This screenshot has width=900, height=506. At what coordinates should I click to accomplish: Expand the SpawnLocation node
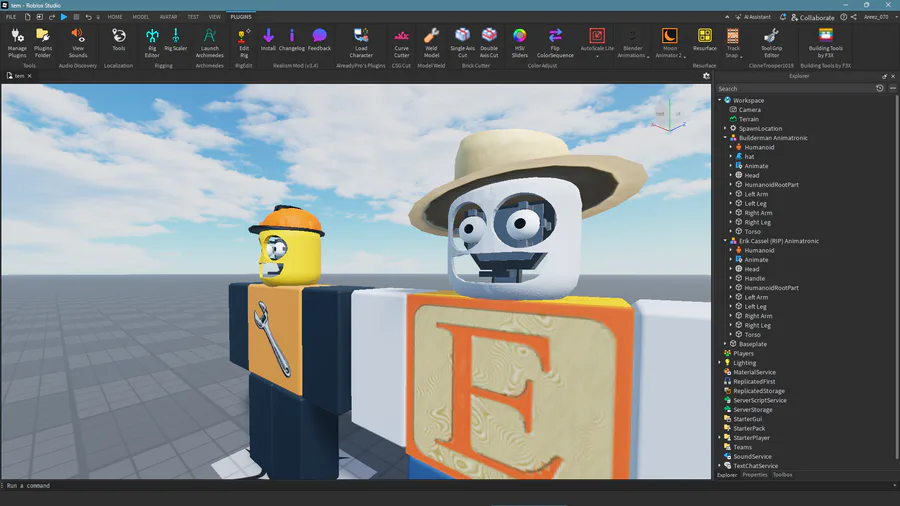tap(726, 129)
